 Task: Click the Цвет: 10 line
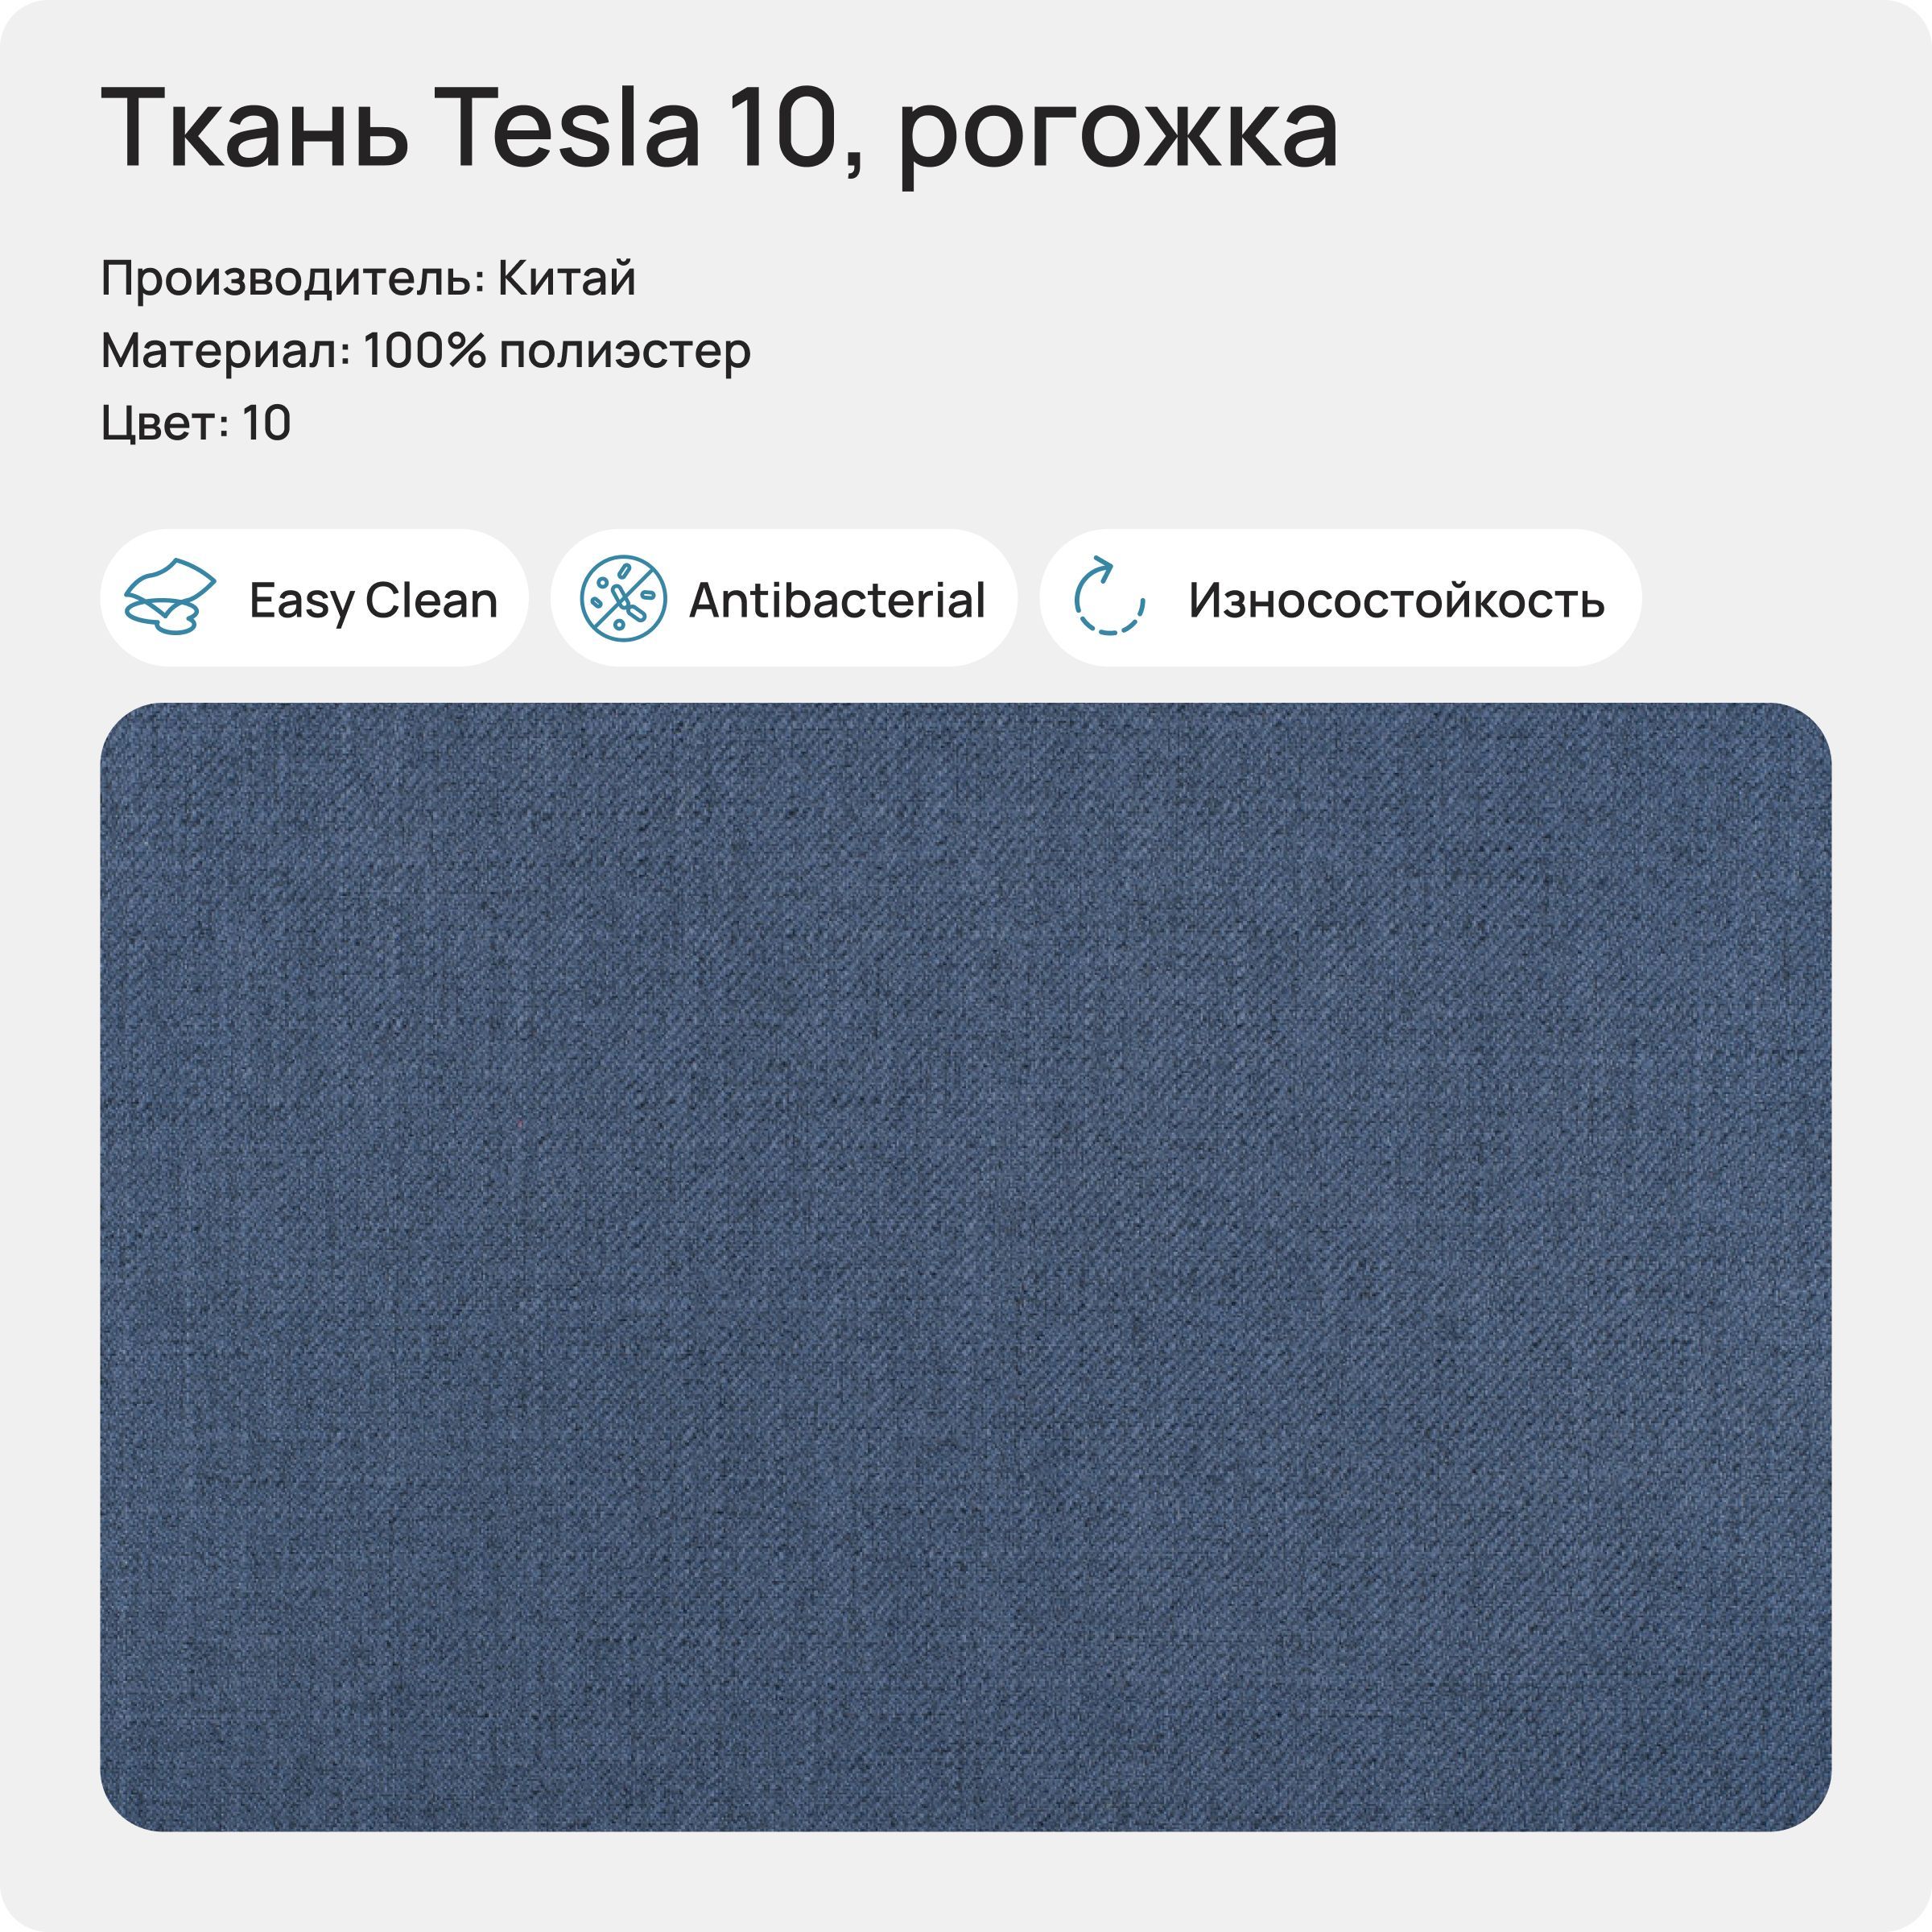(x=196, y=424)
